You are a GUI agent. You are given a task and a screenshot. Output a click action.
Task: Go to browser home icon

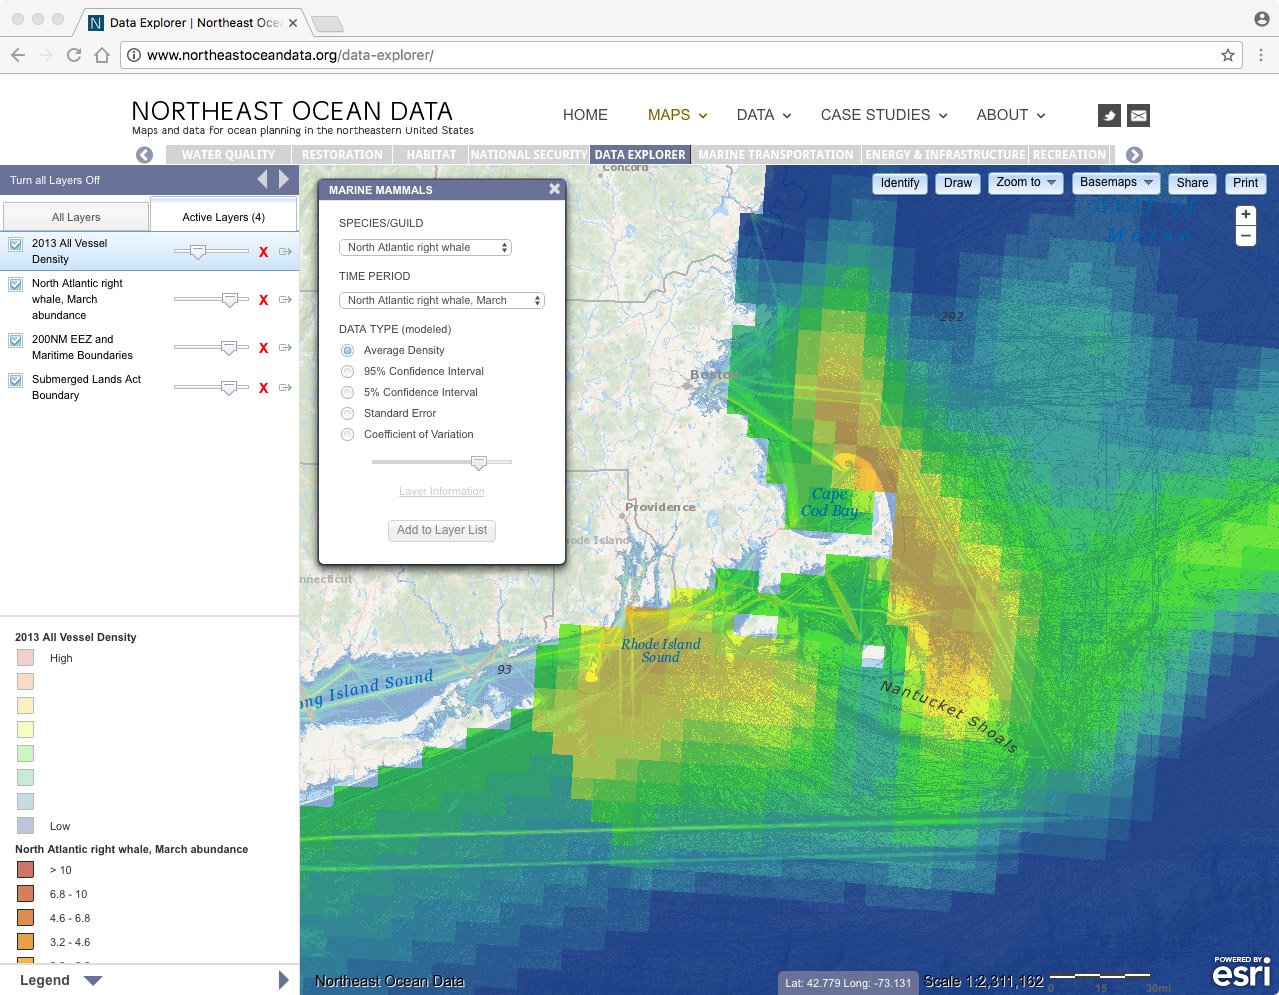[102, 55]
